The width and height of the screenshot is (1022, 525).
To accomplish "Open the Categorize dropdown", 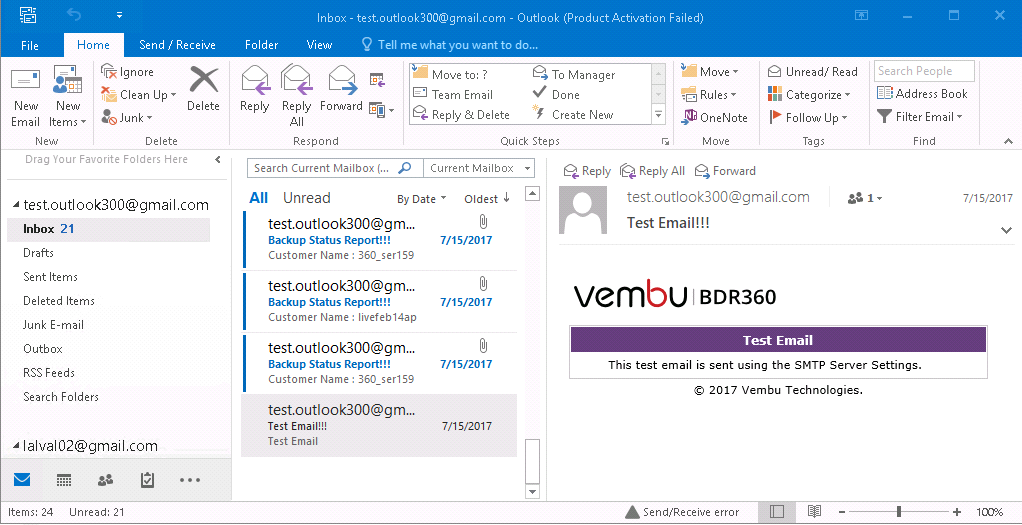I will (810, 95).
